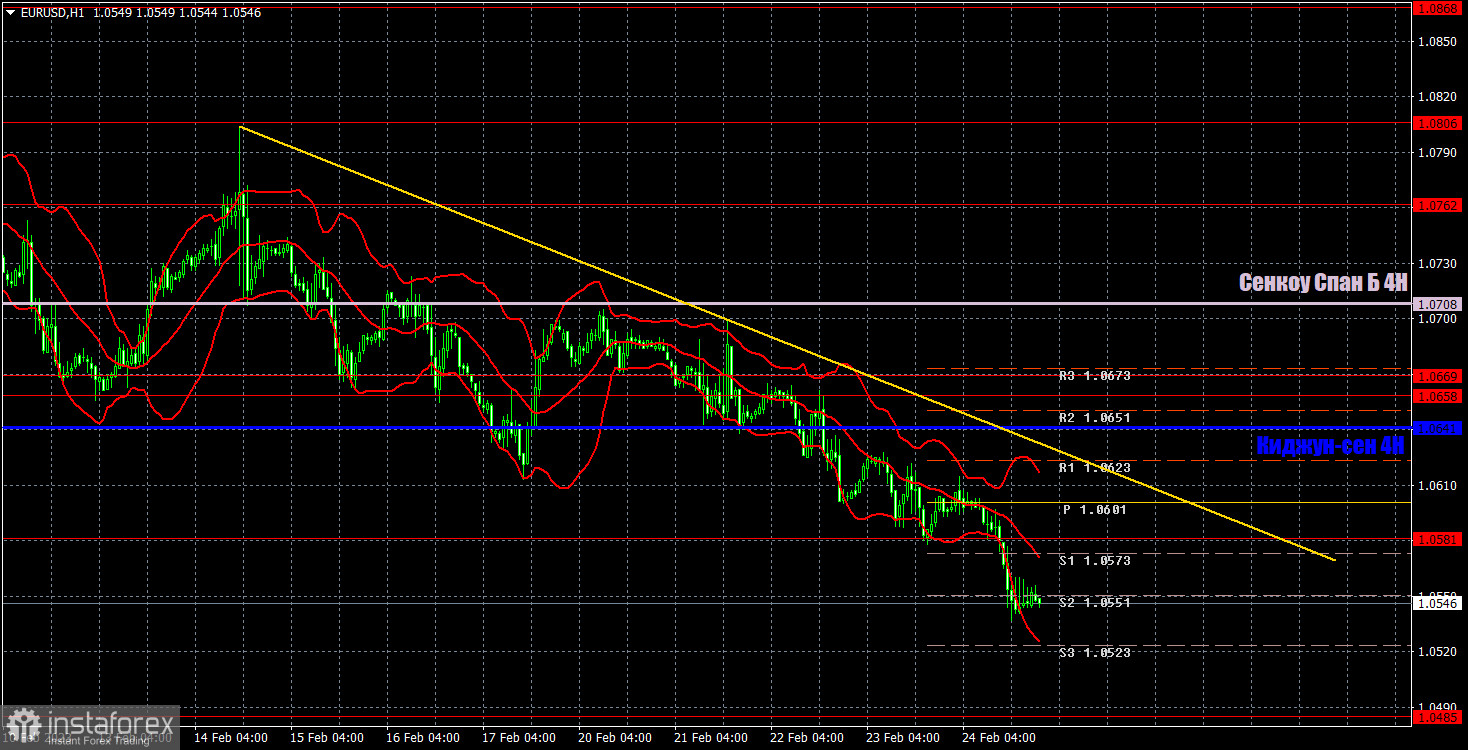The height and width of the screenshot is (750, 1468).
Task: Click the 16 Feb 04:00 time label
Action: pyautogui.click(x=423, y=738)
